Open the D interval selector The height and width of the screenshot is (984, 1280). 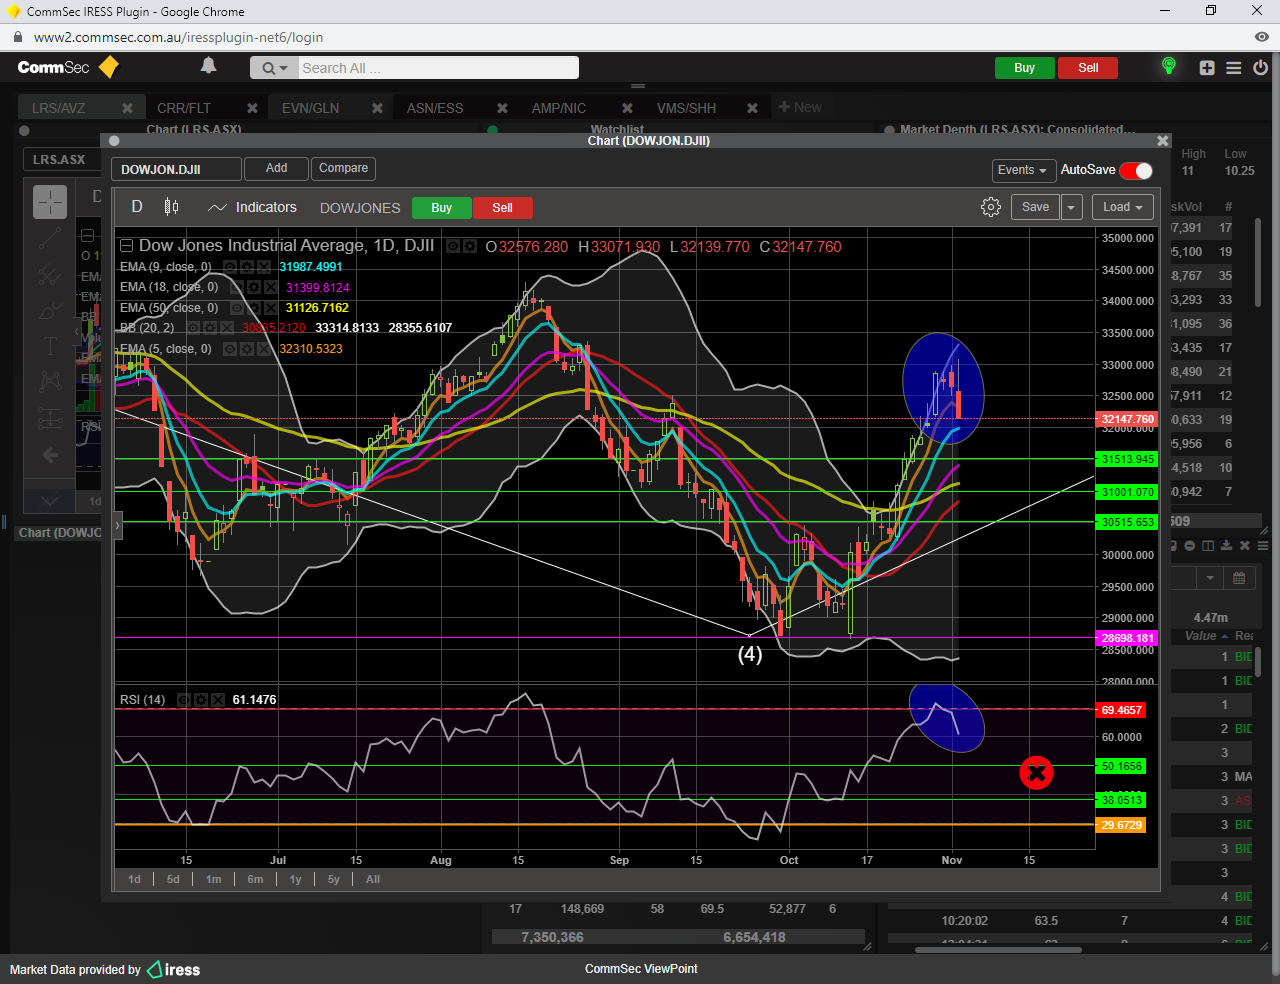pos(137,207)
